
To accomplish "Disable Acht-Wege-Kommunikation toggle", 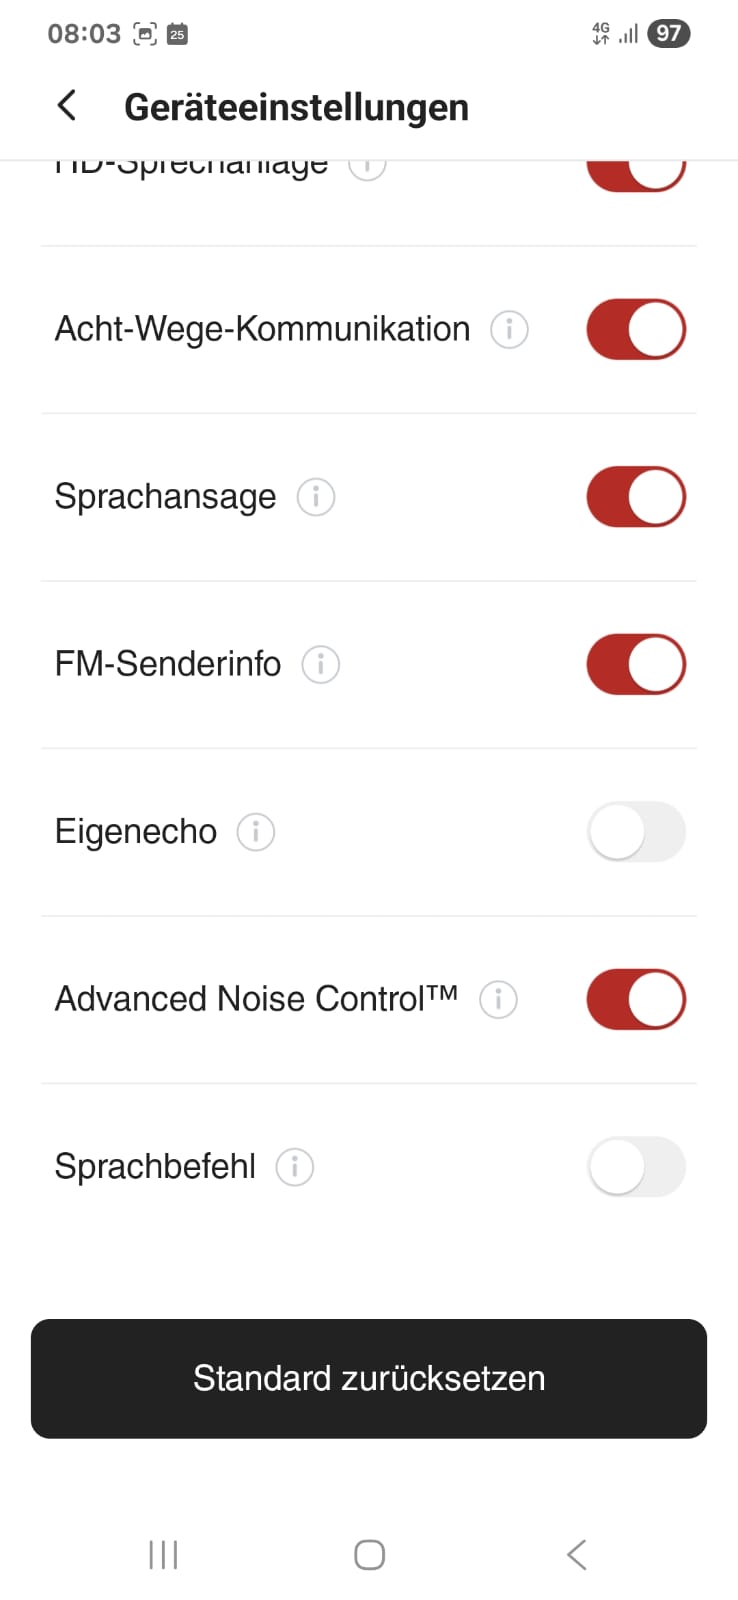I will tap(636, 329).
